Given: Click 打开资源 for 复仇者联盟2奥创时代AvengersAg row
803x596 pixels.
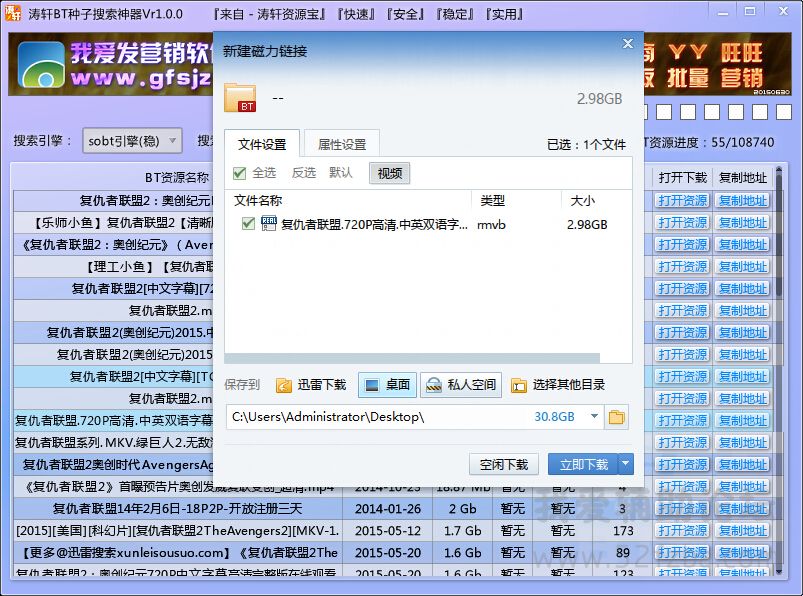Looking at the screenshot, I should pos(683,465).
